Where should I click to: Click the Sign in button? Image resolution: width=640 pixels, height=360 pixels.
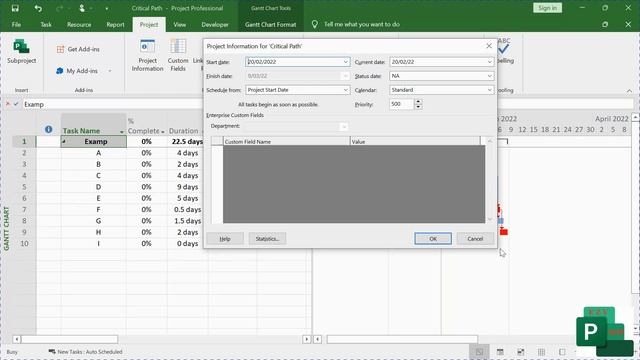[547, 8]
